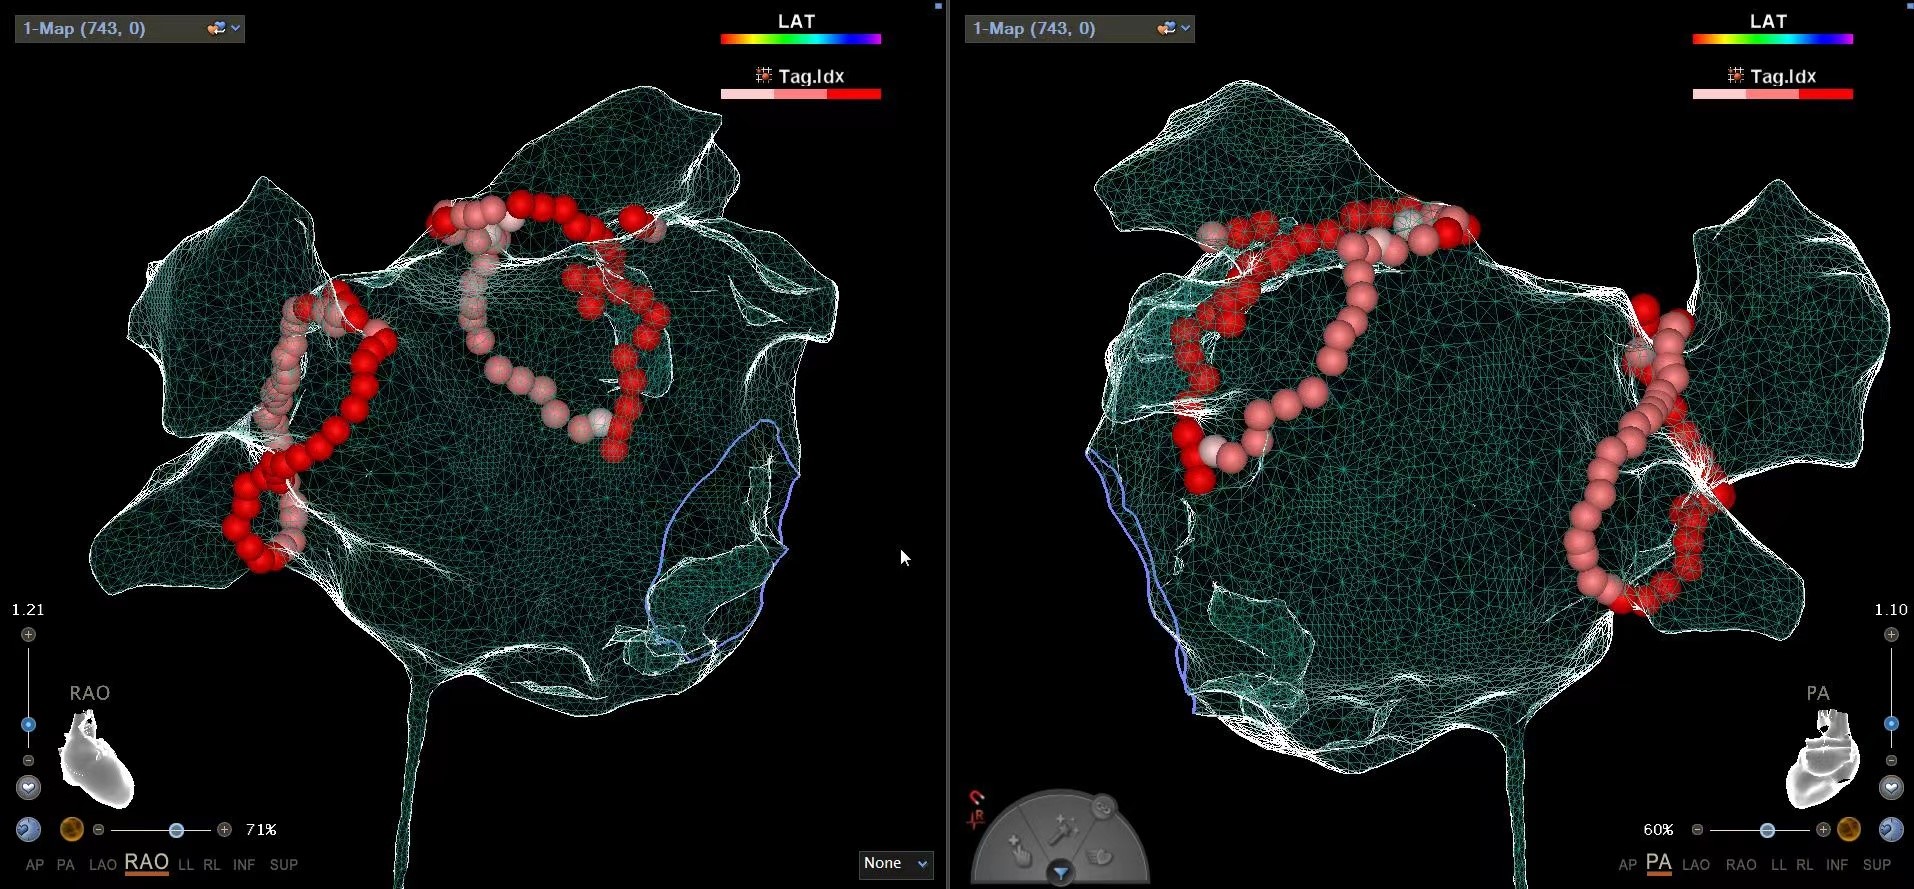Open the 1-Map dropdown in the RAO pane
The image size is (1914, 889).
pyautogui.click(x=129, y=29)
